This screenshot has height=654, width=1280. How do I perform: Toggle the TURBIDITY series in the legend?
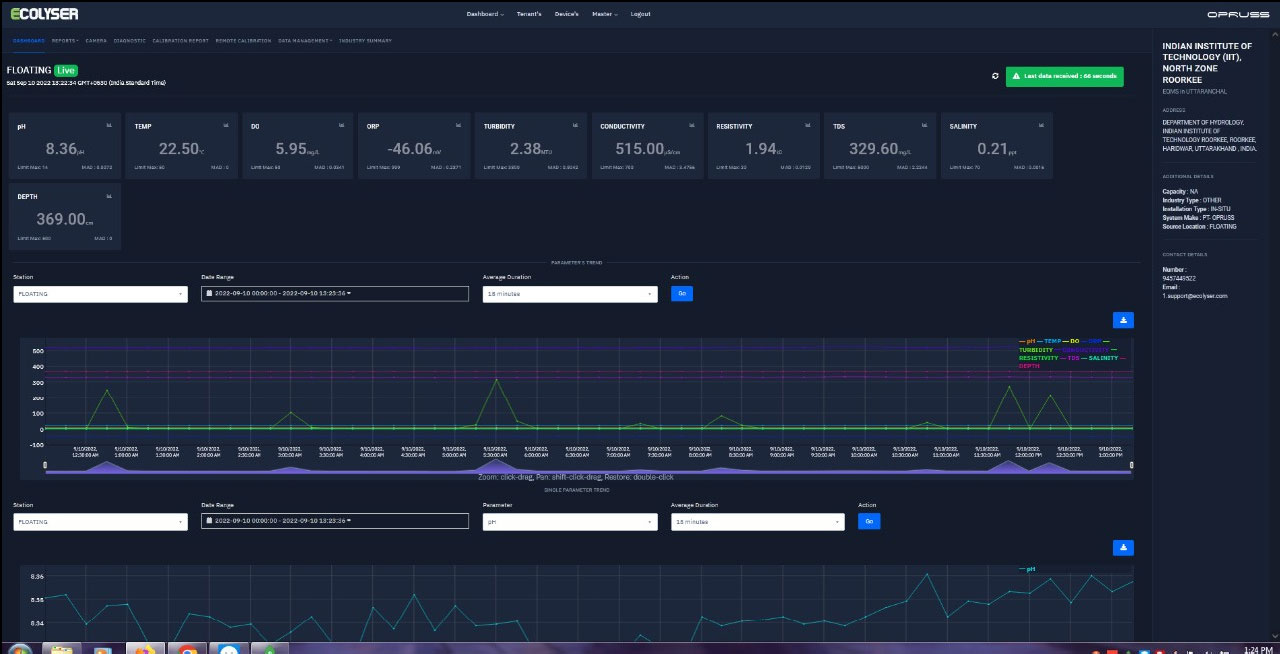point(1035,350)
